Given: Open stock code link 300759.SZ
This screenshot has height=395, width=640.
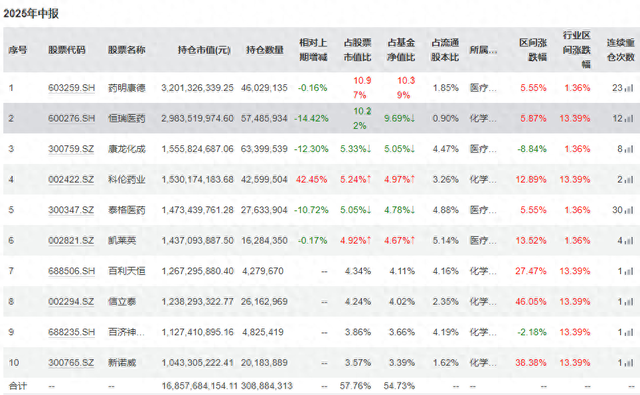Looking at the screenshot, I should pyautogui.click(x=71, y=149).
